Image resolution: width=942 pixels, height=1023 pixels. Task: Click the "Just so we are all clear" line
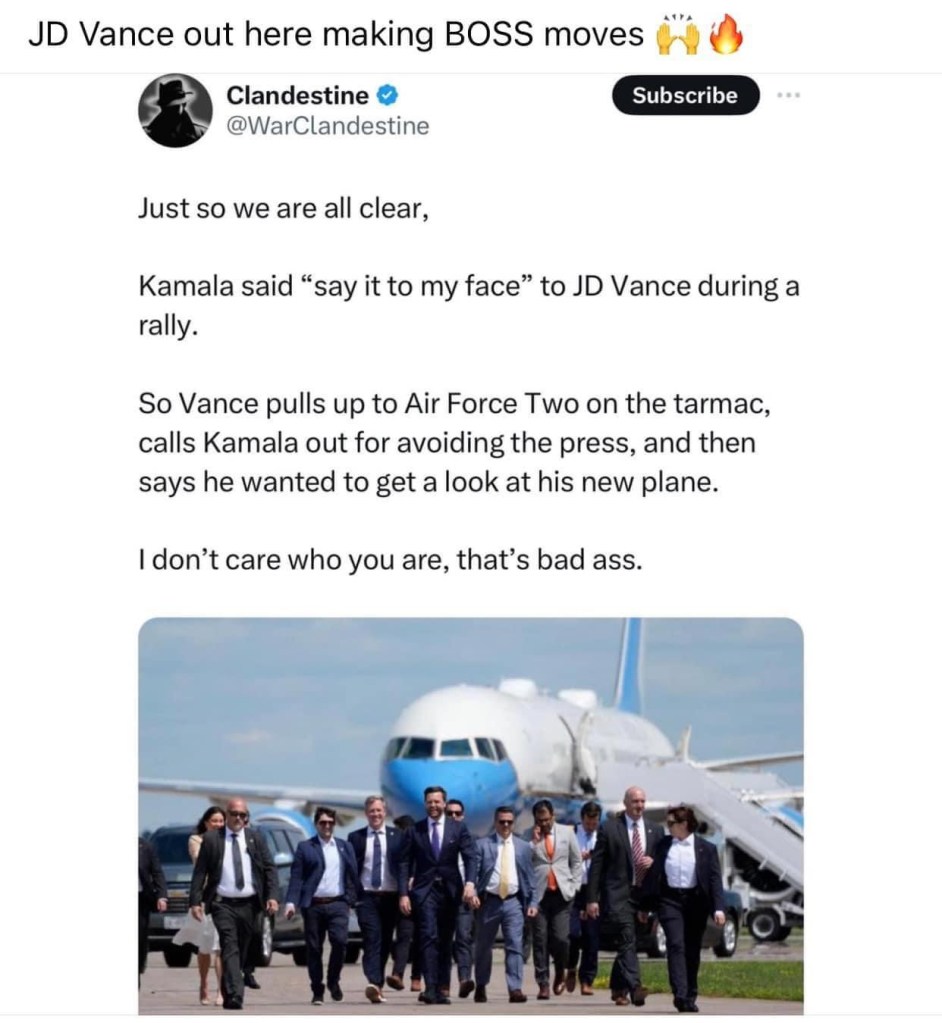(284, 212)
